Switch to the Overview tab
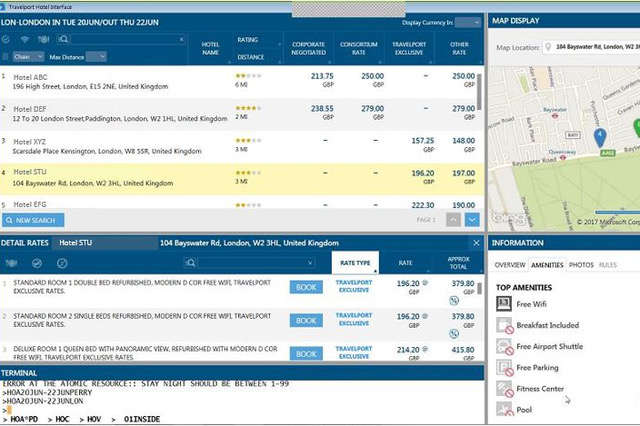The height and width of the screenshot is (426, 640). coord(510,265)
